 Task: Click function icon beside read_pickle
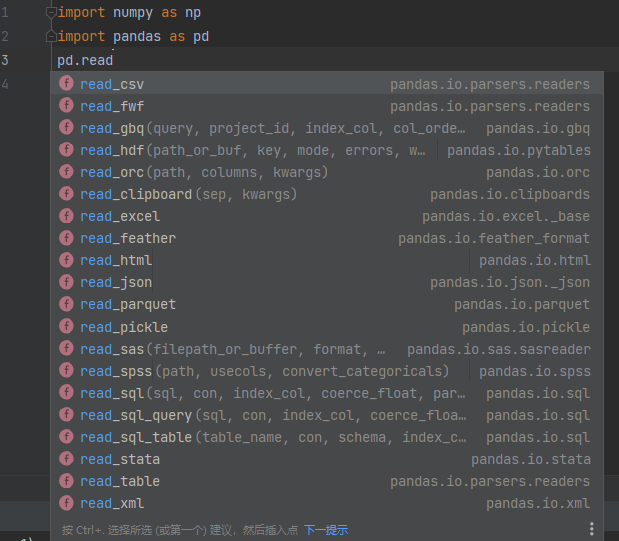coord(66,326)
